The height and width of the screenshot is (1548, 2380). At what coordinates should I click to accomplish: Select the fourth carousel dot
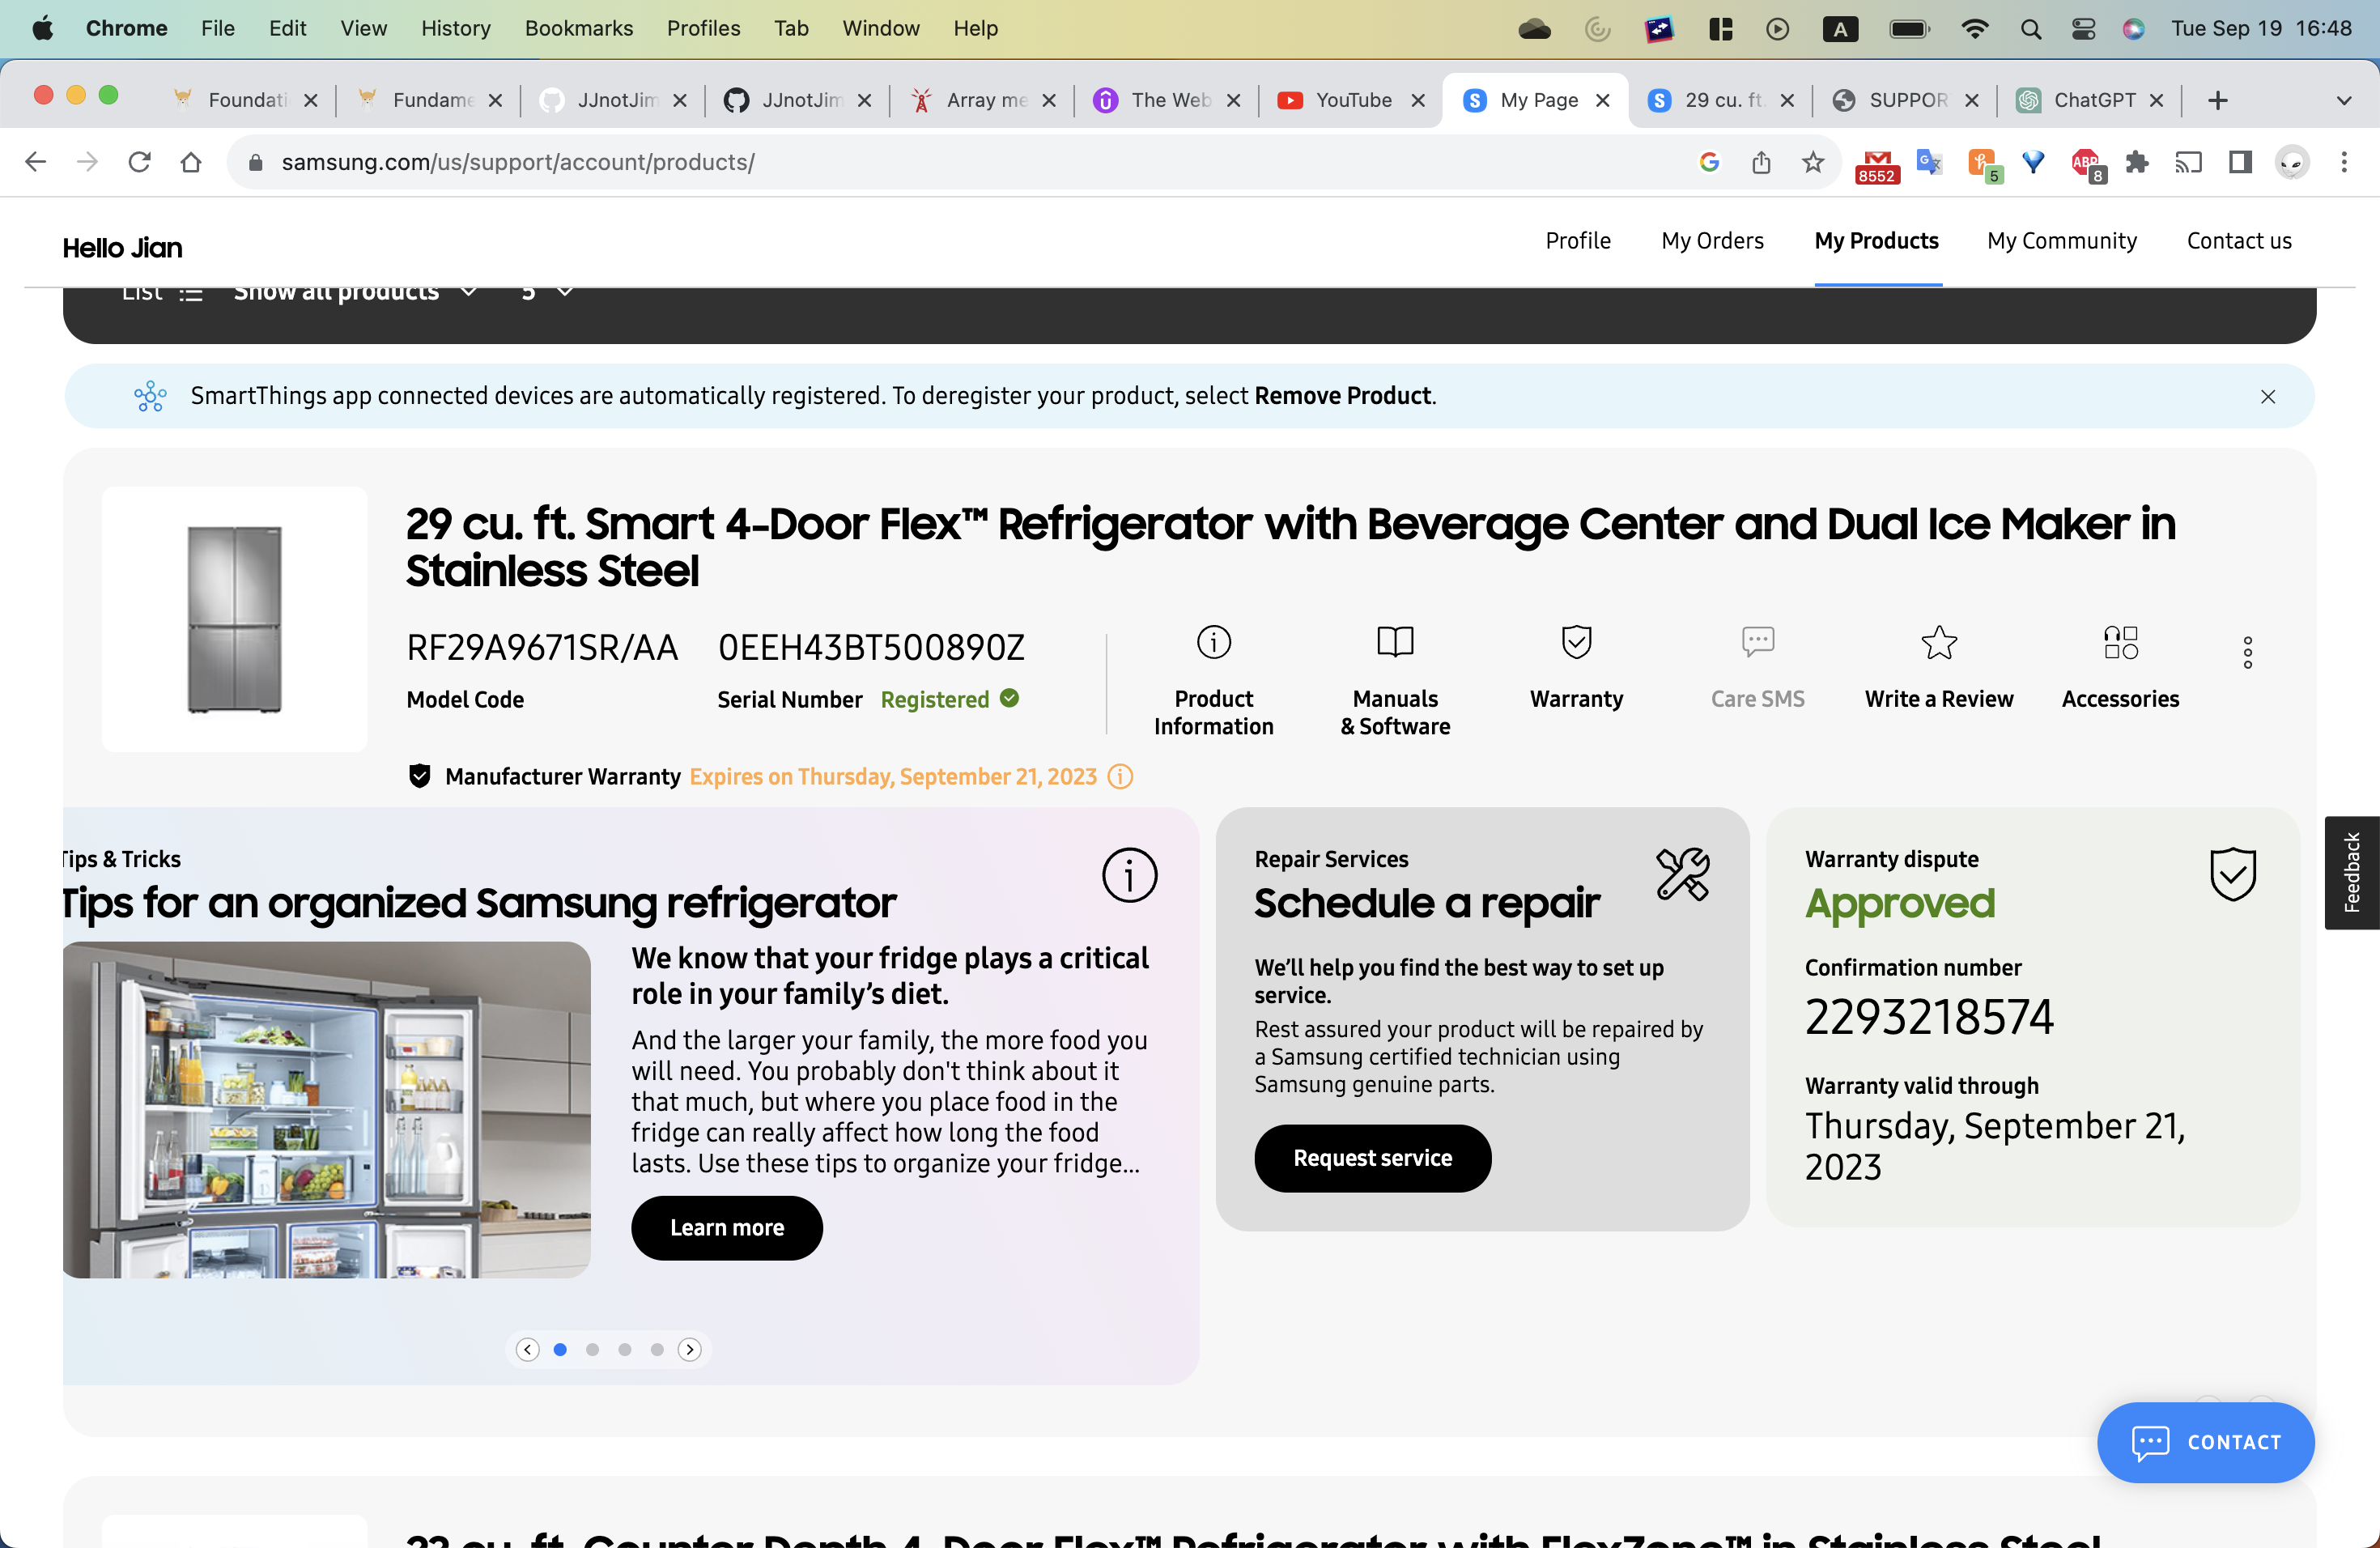coord(657,1350)
